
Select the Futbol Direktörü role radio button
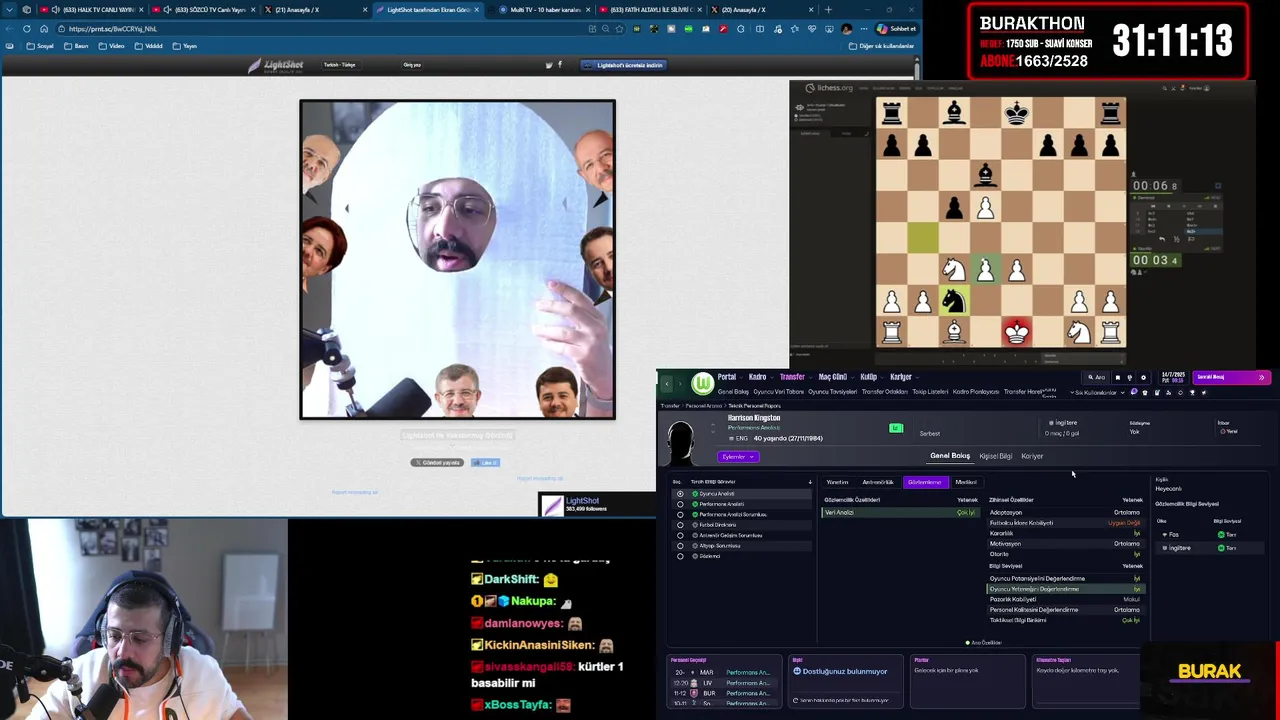pos(680,525)
